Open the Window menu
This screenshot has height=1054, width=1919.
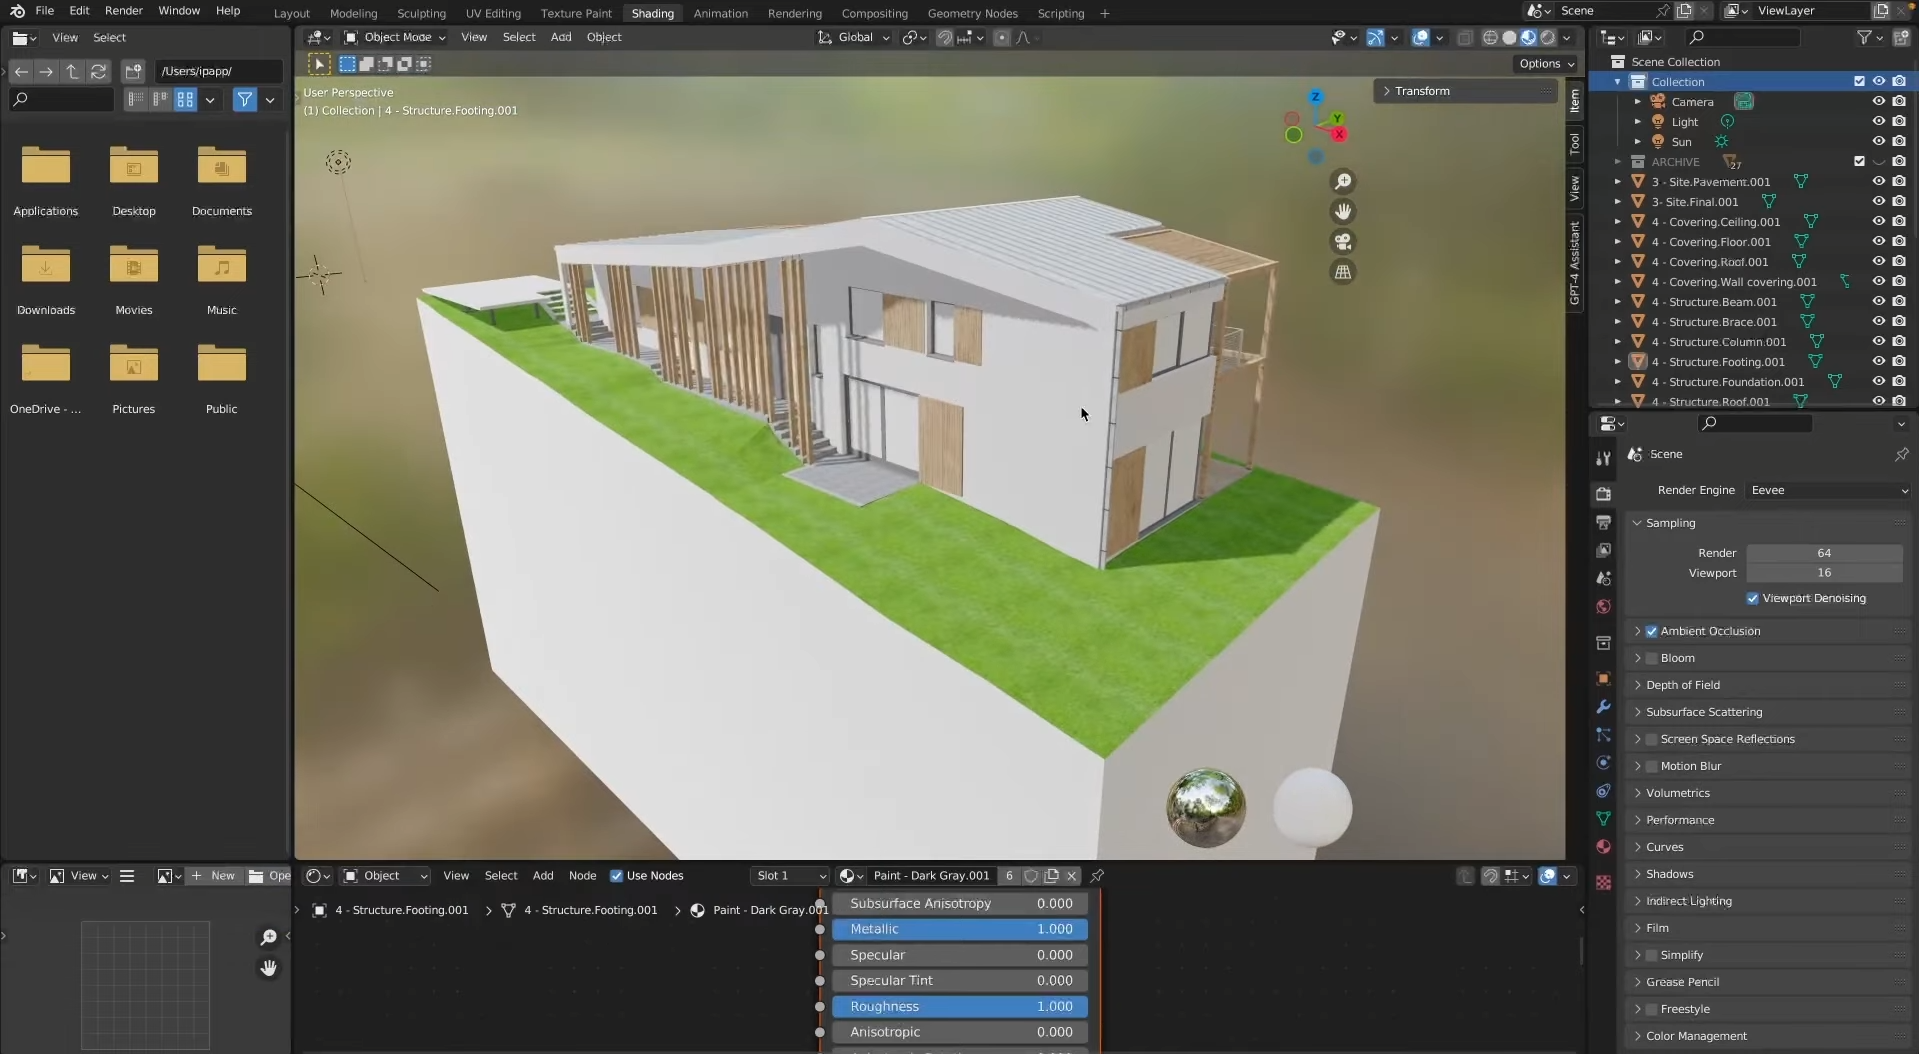pyautogui.click(x=179, y=10)
